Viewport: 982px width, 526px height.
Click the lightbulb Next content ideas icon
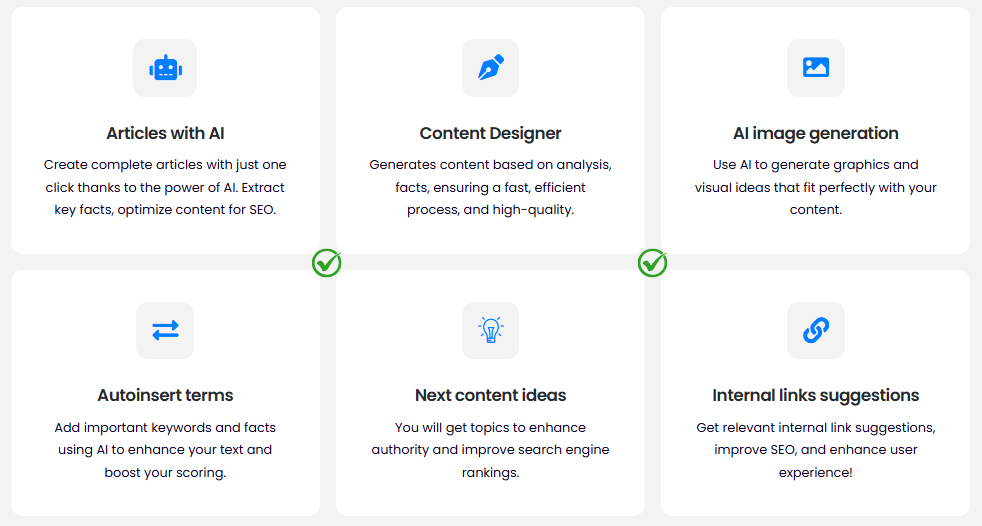tap(490, 330)
